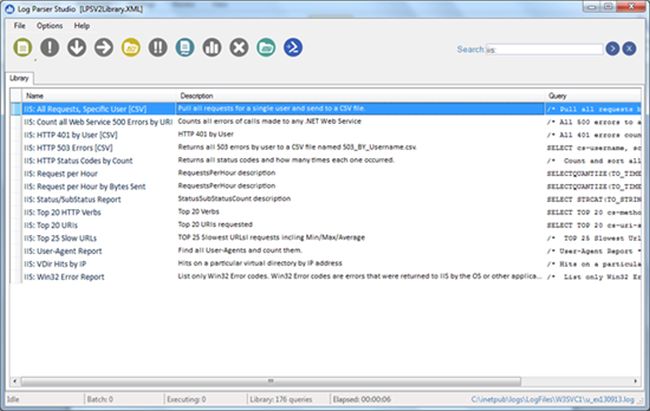This screenshot has height=411, width=650.
Task: Click the green open folder icon
Action: (x=266, y=48)
